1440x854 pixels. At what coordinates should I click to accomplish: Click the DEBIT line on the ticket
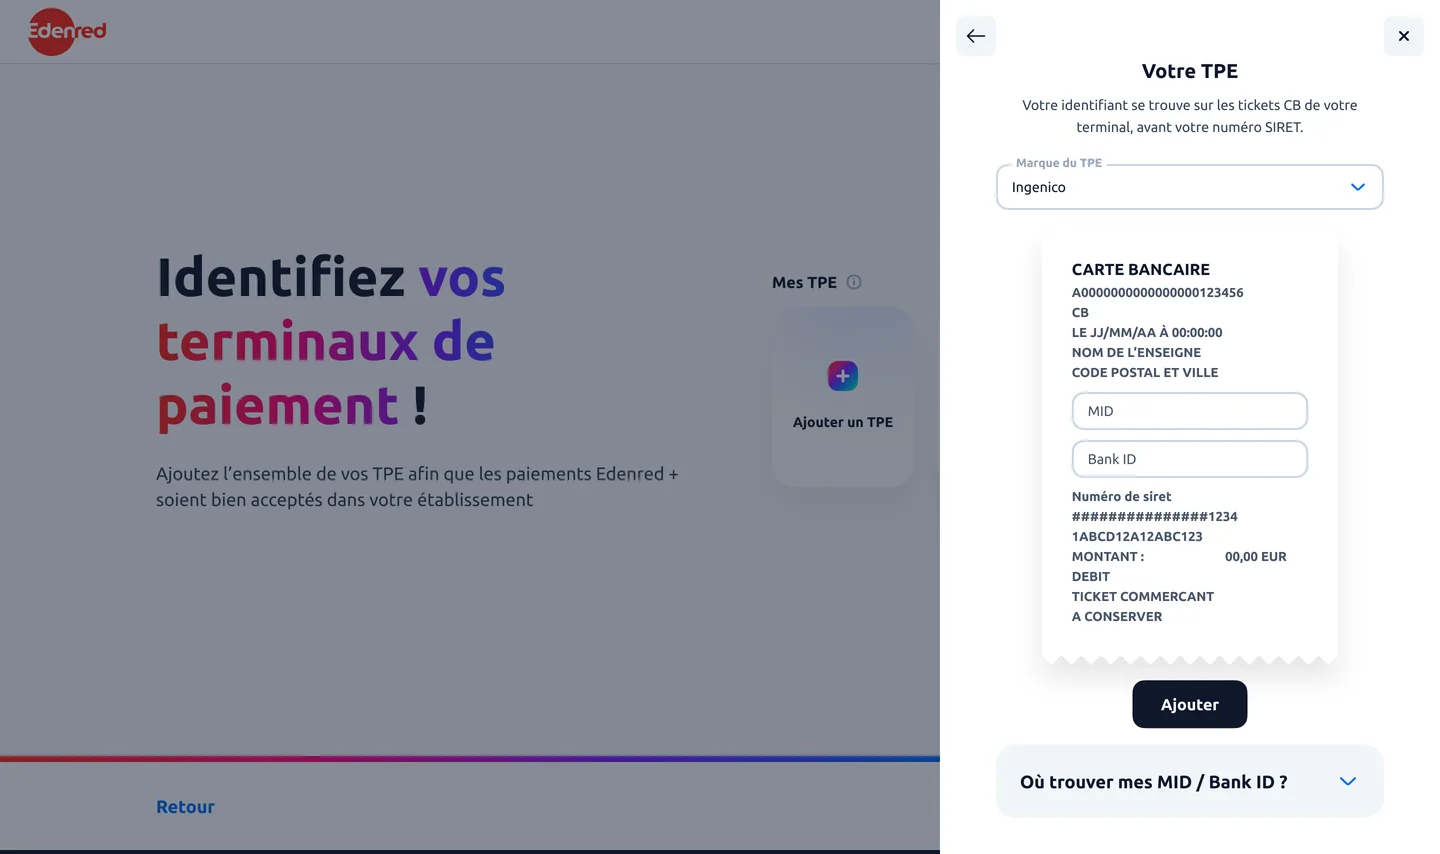[x=1090, y=576]
